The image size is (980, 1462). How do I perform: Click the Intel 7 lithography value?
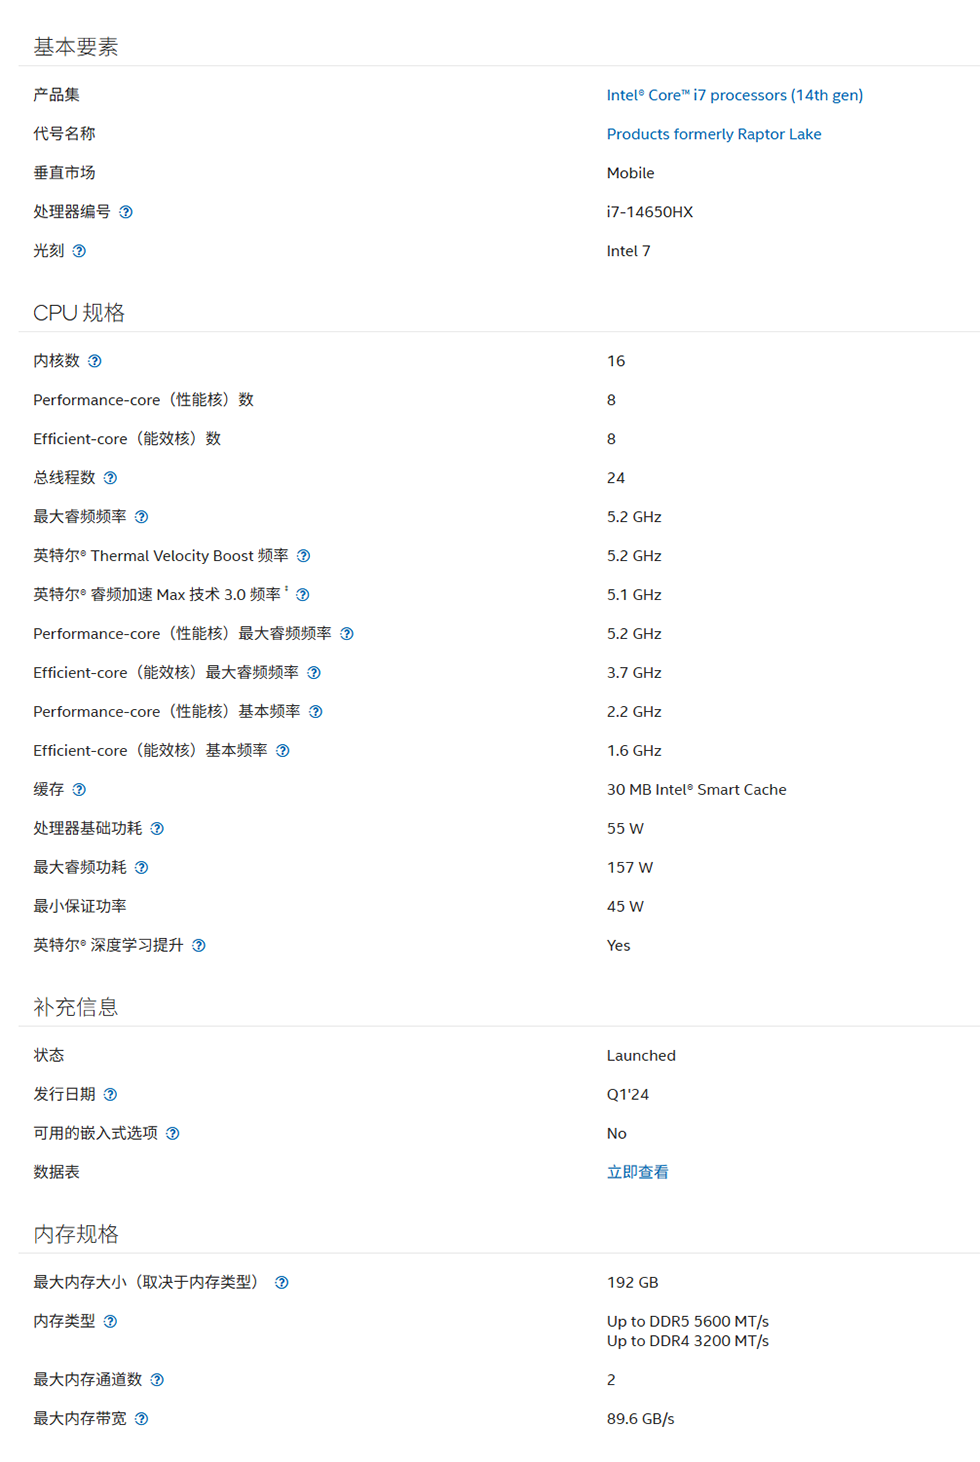click(x=628, y=251)
